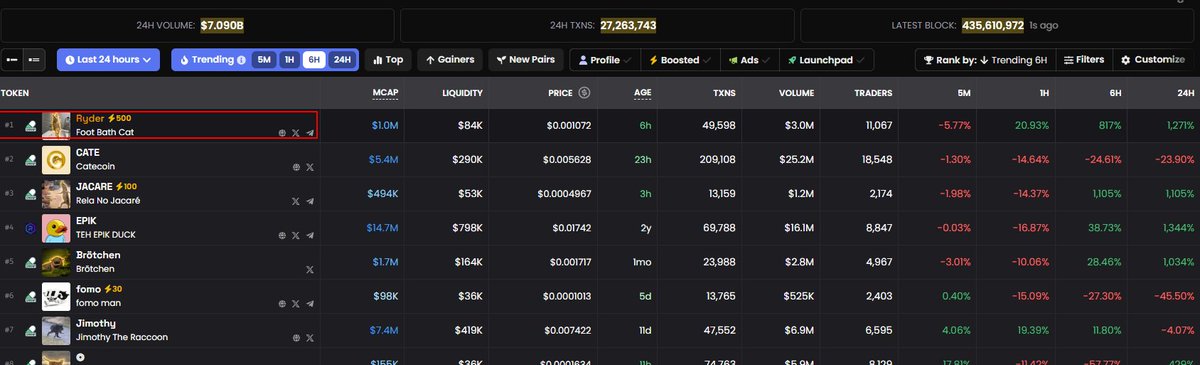Open JACARE token's Telegram icon
1200x365 pixels.
coord(310,201)
